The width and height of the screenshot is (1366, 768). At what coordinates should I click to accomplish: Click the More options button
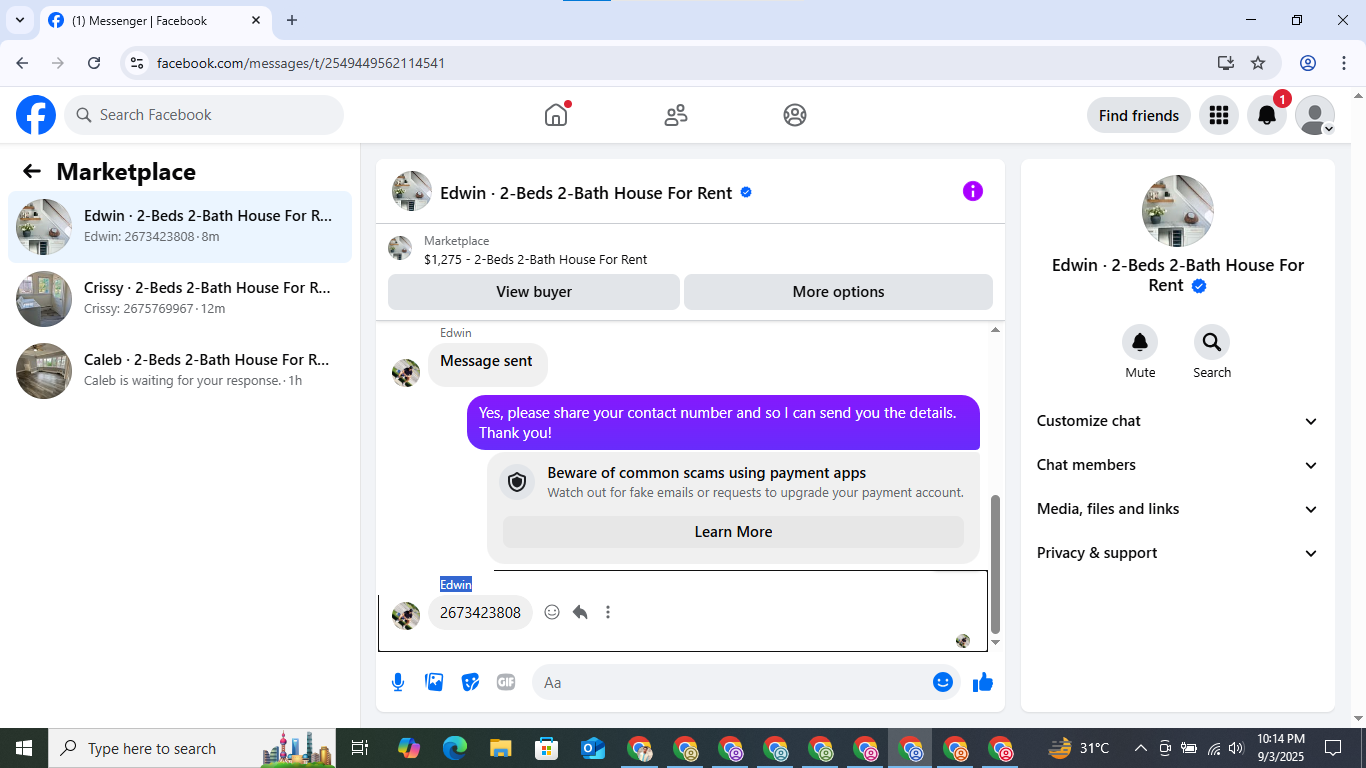pos(838,292)
